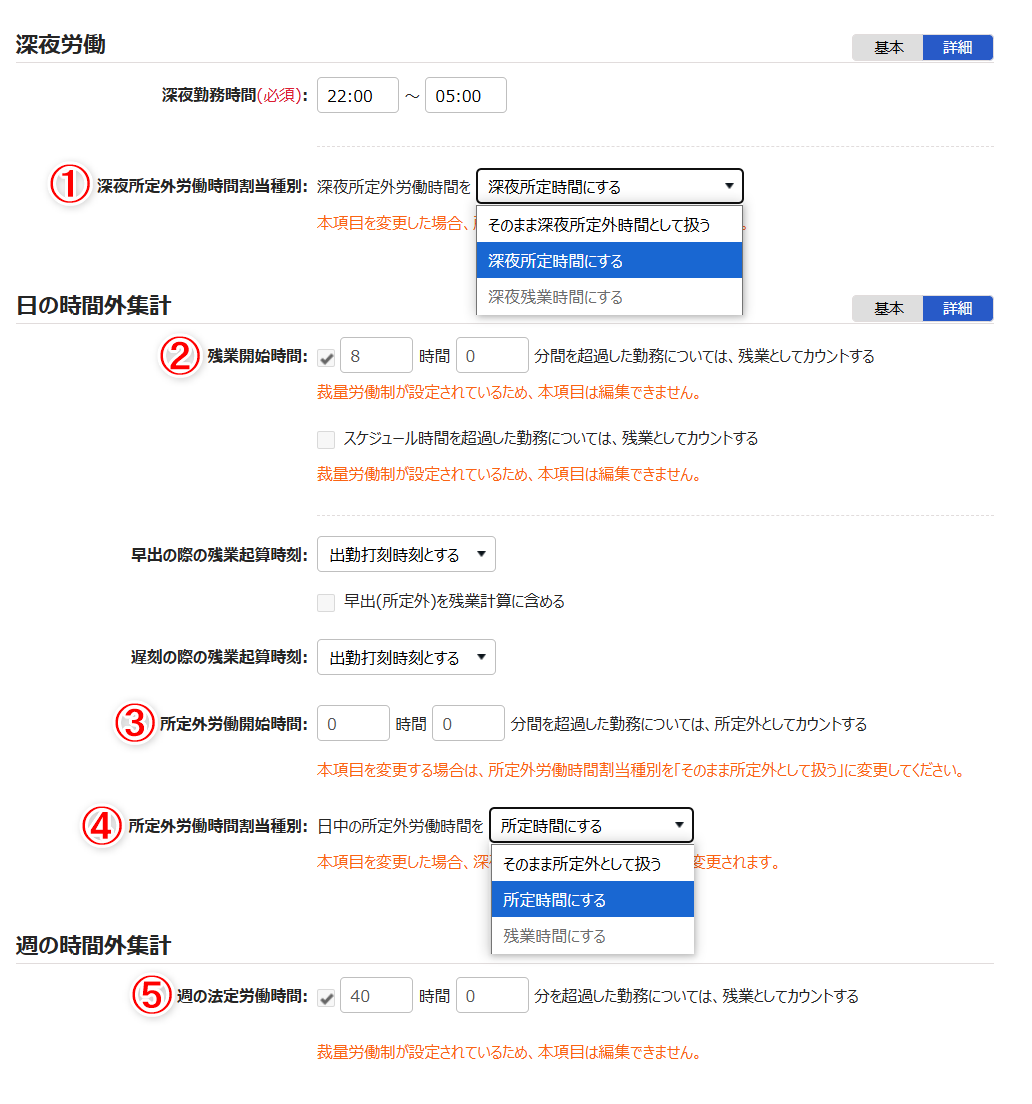Click the hour field of 所定外労働開始時間
Image resolution: width=1032 pixels, height=1104 pixels.
[353, 722]
